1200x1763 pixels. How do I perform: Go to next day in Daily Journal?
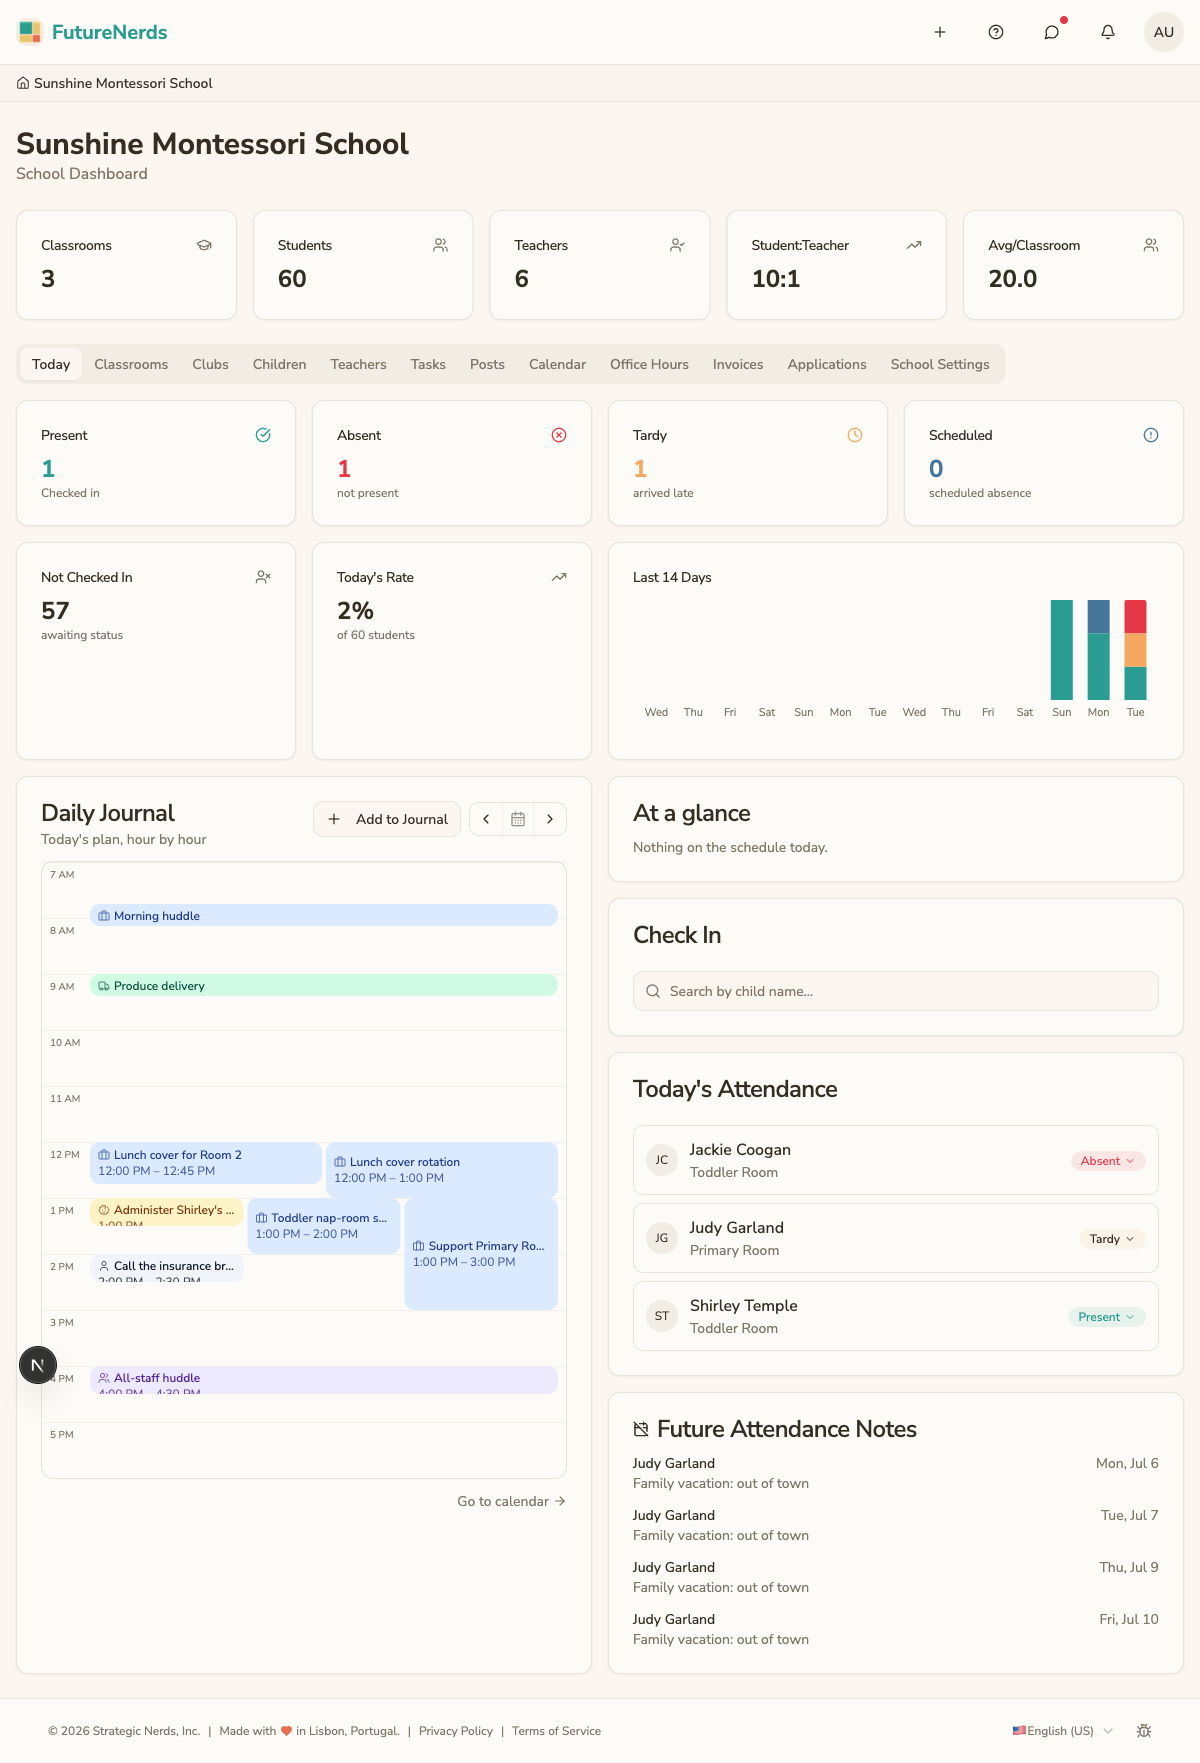coord(550,819)
